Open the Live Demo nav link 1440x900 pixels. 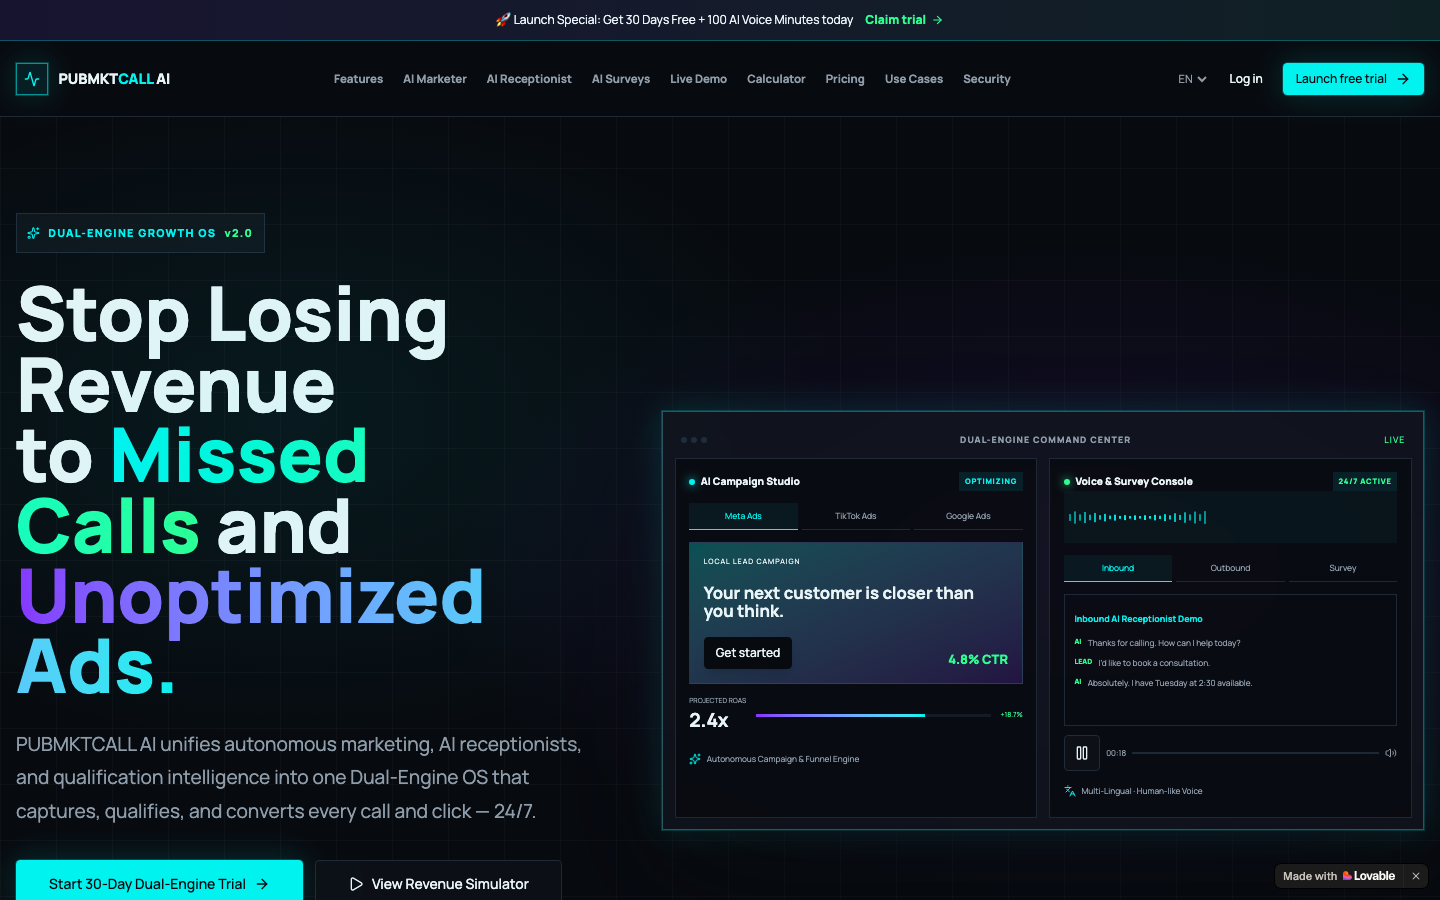[x=698, y=79]
